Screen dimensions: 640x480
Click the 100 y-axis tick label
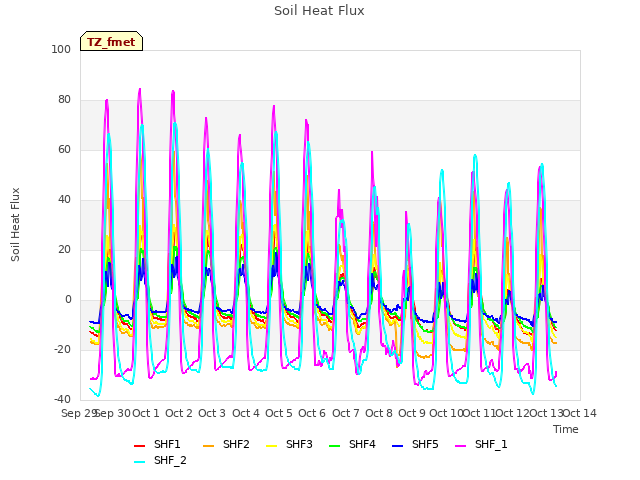click(61, 49)
